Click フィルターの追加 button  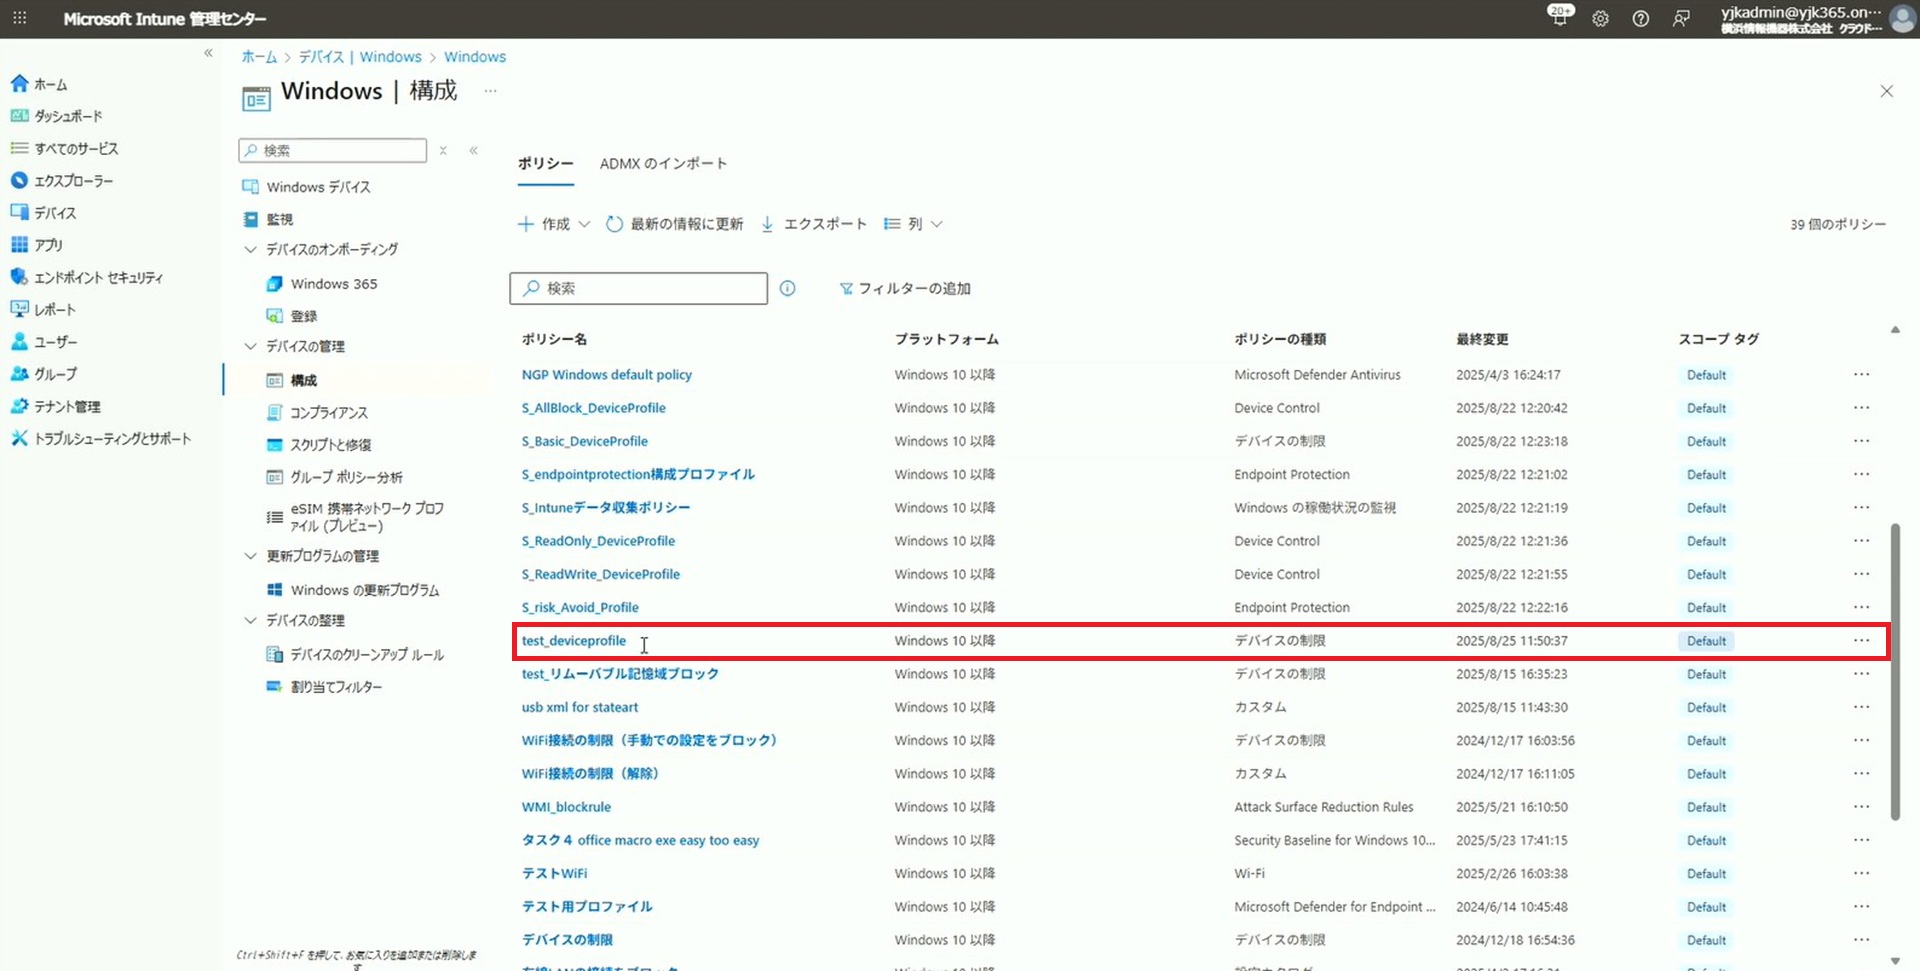904,288
